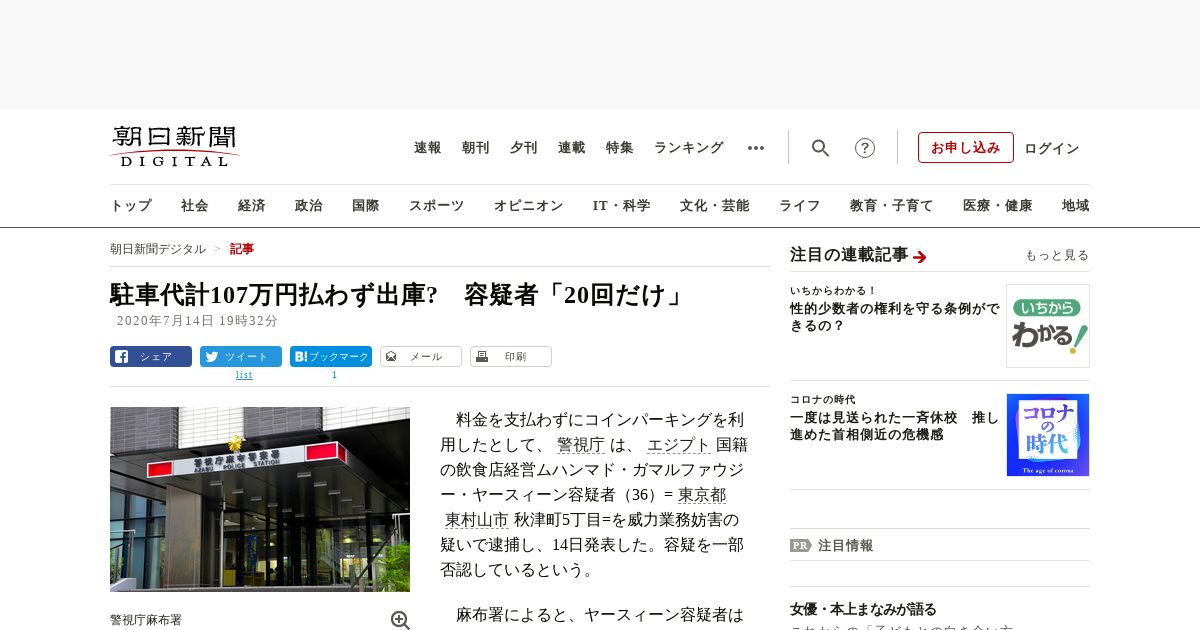Select the トップ category tab

click(131, 206)
